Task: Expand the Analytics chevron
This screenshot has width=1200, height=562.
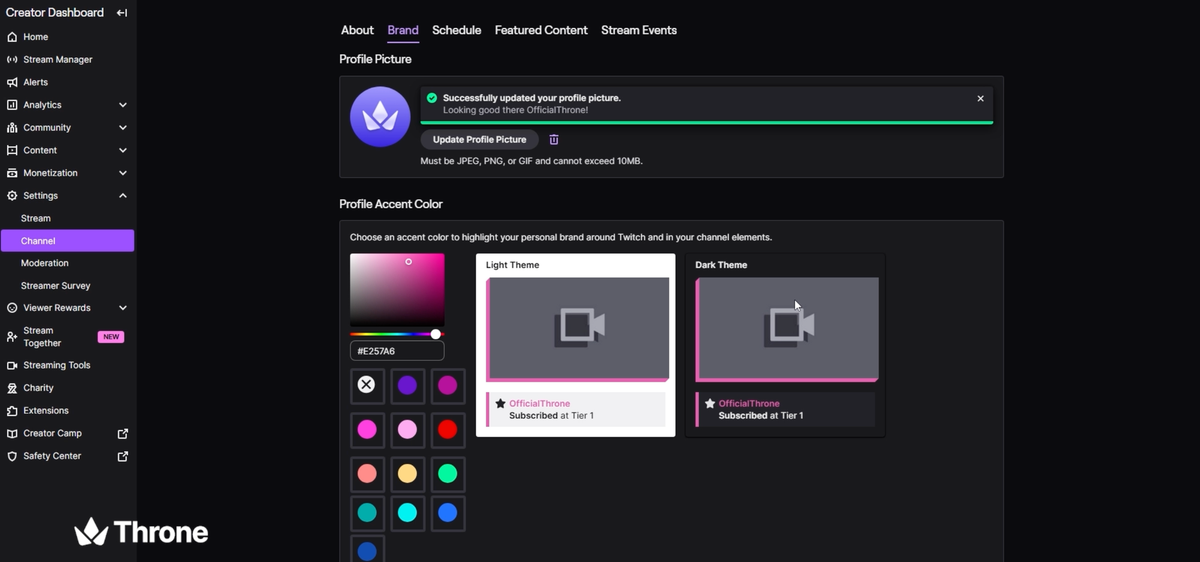Action: (123, 105)
